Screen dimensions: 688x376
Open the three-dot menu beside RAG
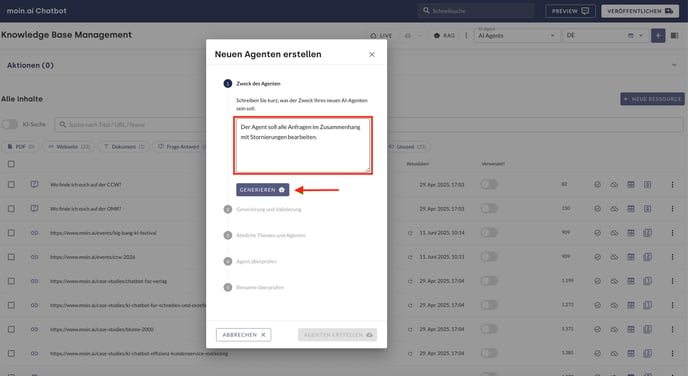point(466,36)
